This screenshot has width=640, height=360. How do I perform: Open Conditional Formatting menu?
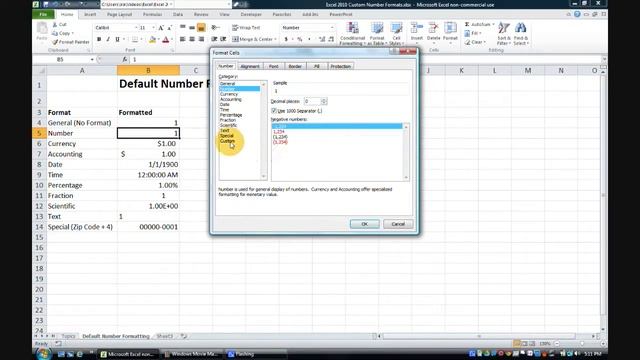click(353, 33)
